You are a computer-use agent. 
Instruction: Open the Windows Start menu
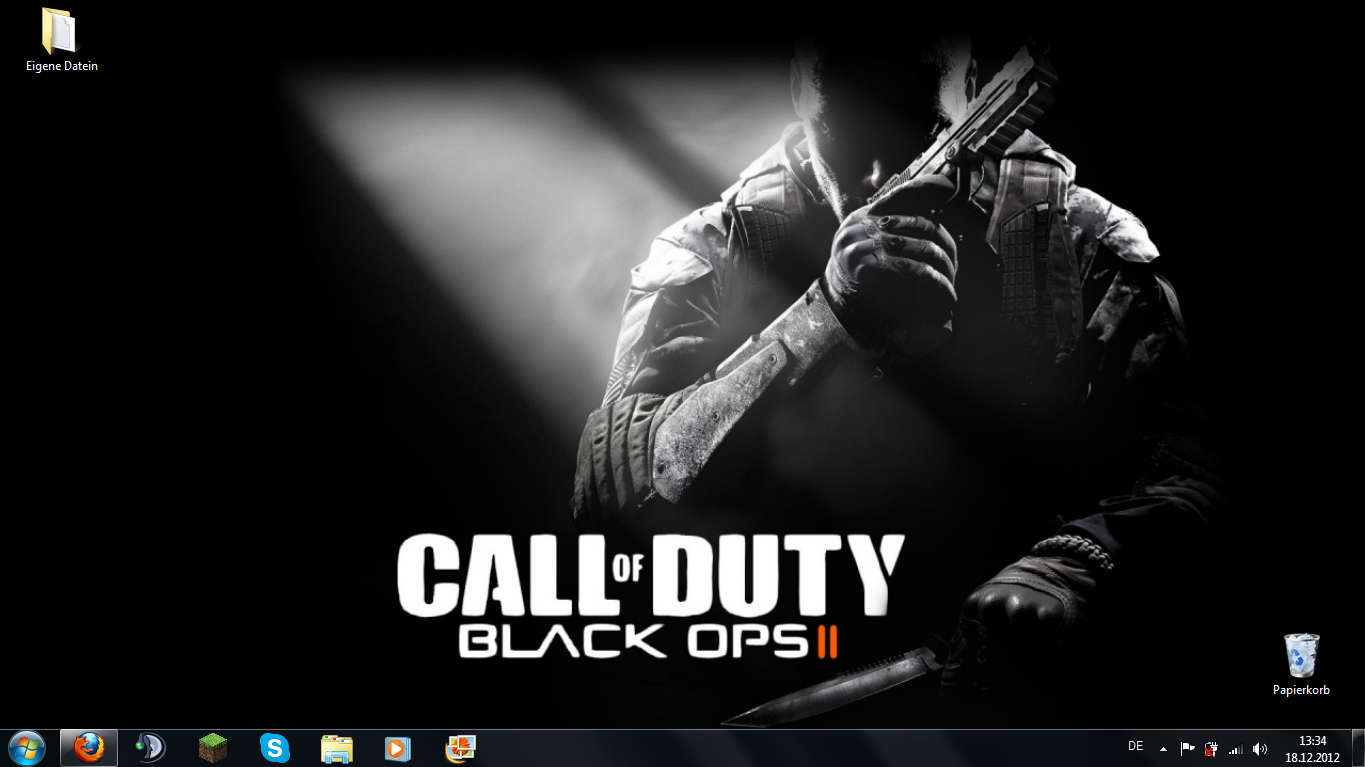pyautogui.click(x=26, y=747)
